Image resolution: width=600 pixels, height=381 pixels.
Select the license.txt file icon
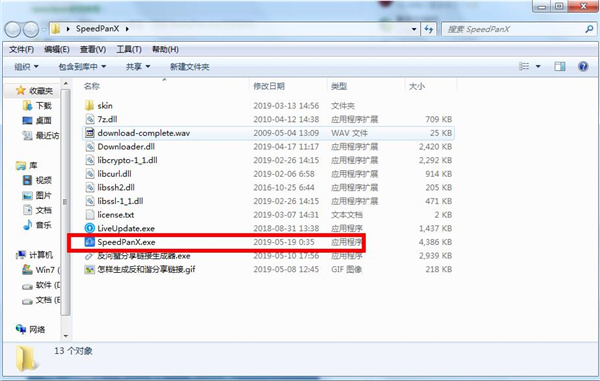[x=90, y=215]
